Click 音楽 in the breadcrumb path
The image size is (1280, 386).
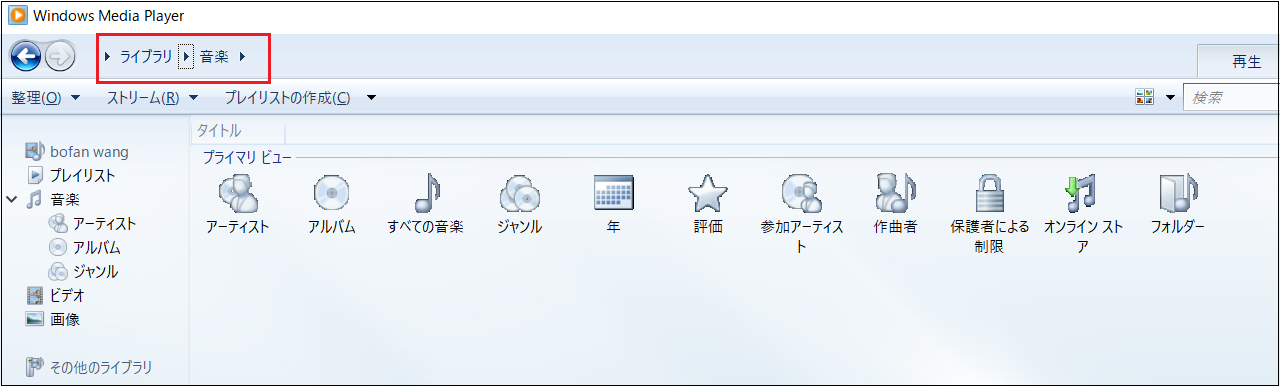point(214,57)
